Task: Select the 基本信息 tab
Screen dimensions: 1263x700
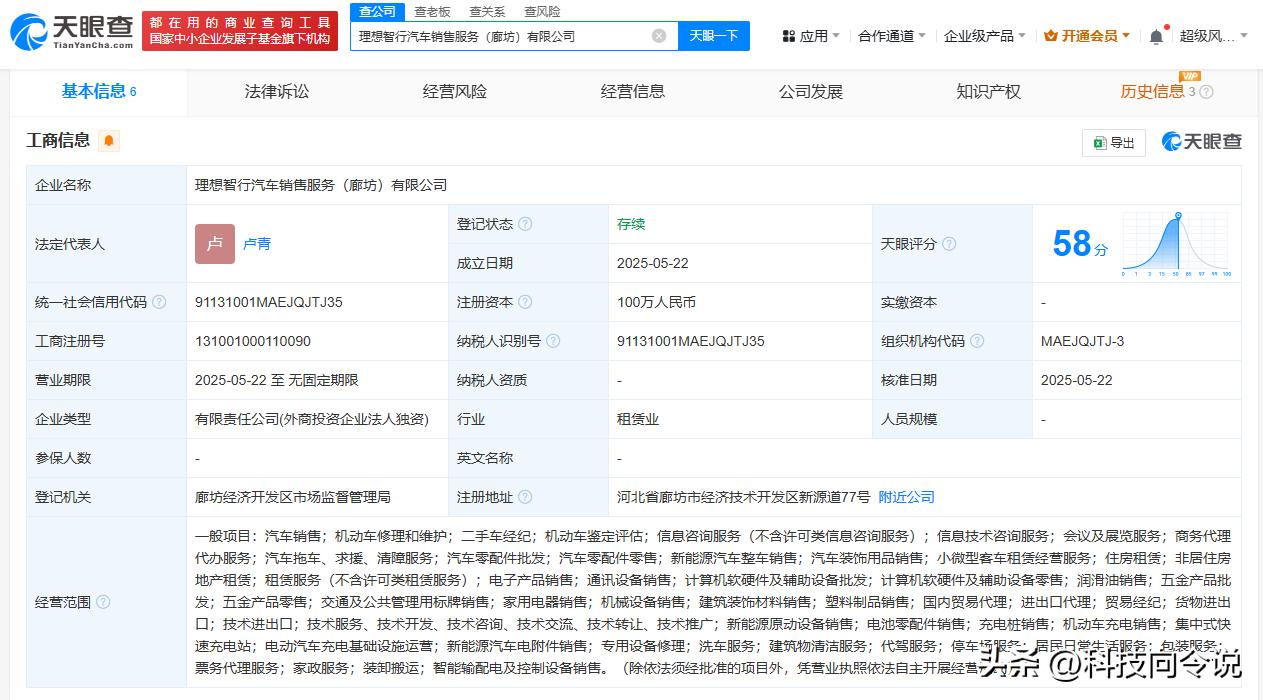Action: pos(99,92)
